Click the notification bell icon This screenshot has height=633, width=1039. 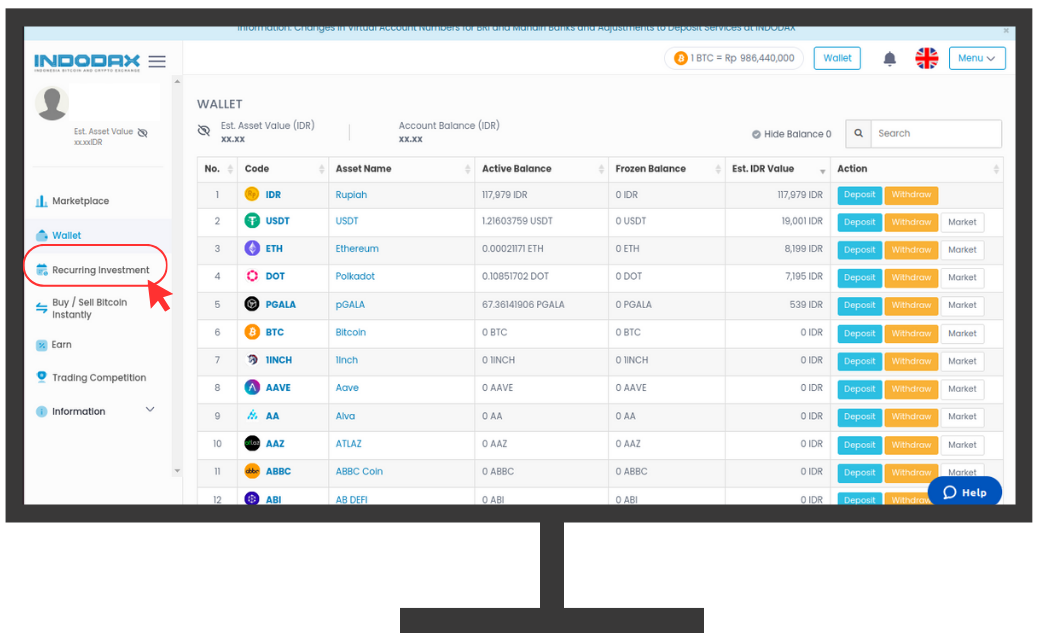[889, 59]
